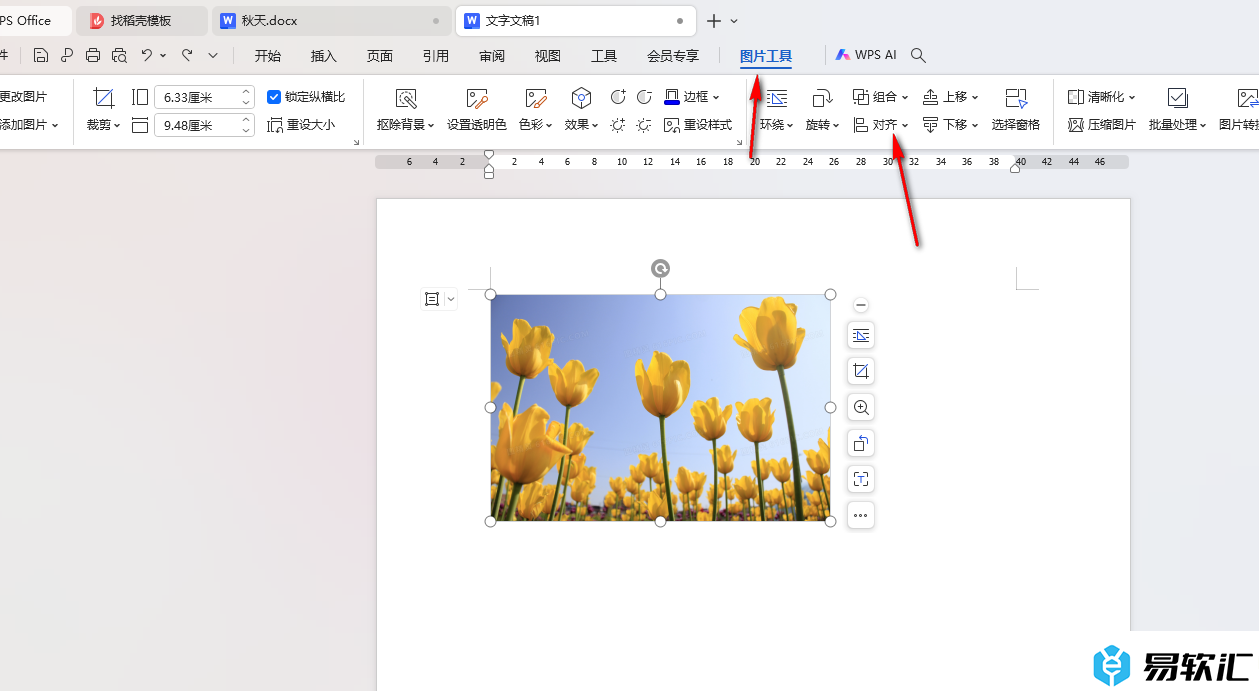
Task: Select the Crop (裁剪) tool icon in ribbon
Action: (x=104, y=97)
